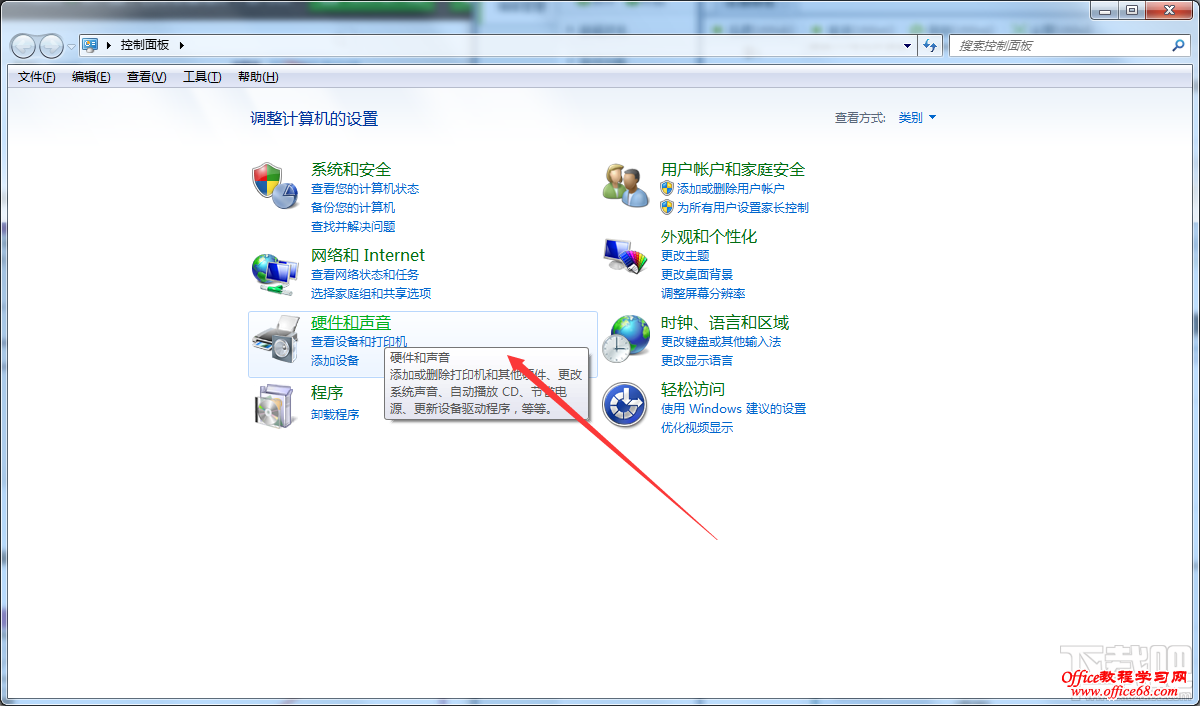Click the search magnifier icon
The image size is (1200, 706).
(x=1177, y=45)
